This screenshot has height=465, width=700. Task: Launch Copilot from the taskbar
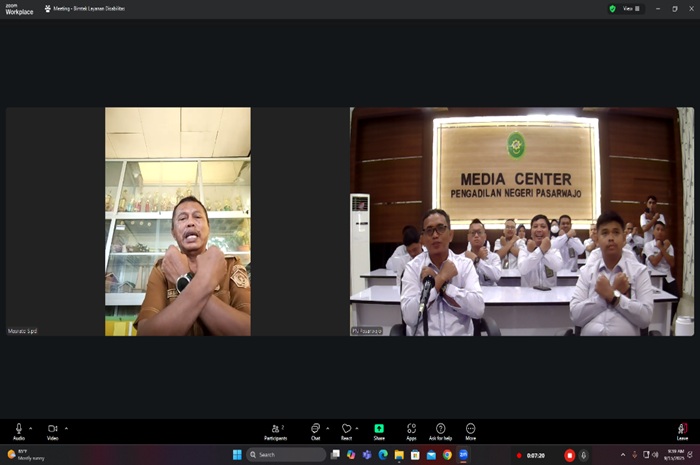351,455
